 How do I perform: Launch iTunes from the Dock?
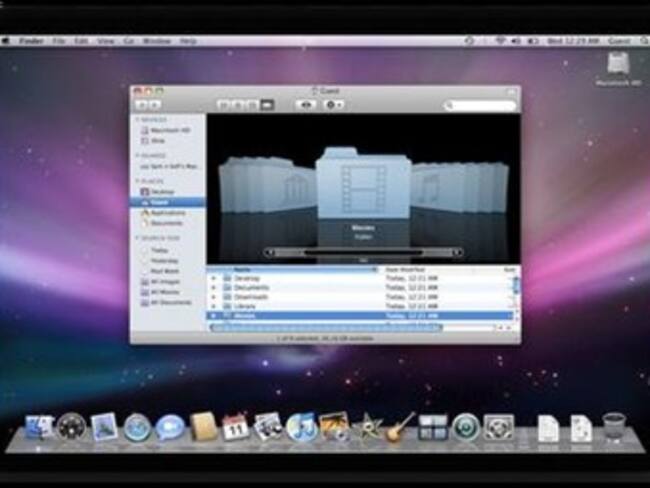tap(301, 427)
